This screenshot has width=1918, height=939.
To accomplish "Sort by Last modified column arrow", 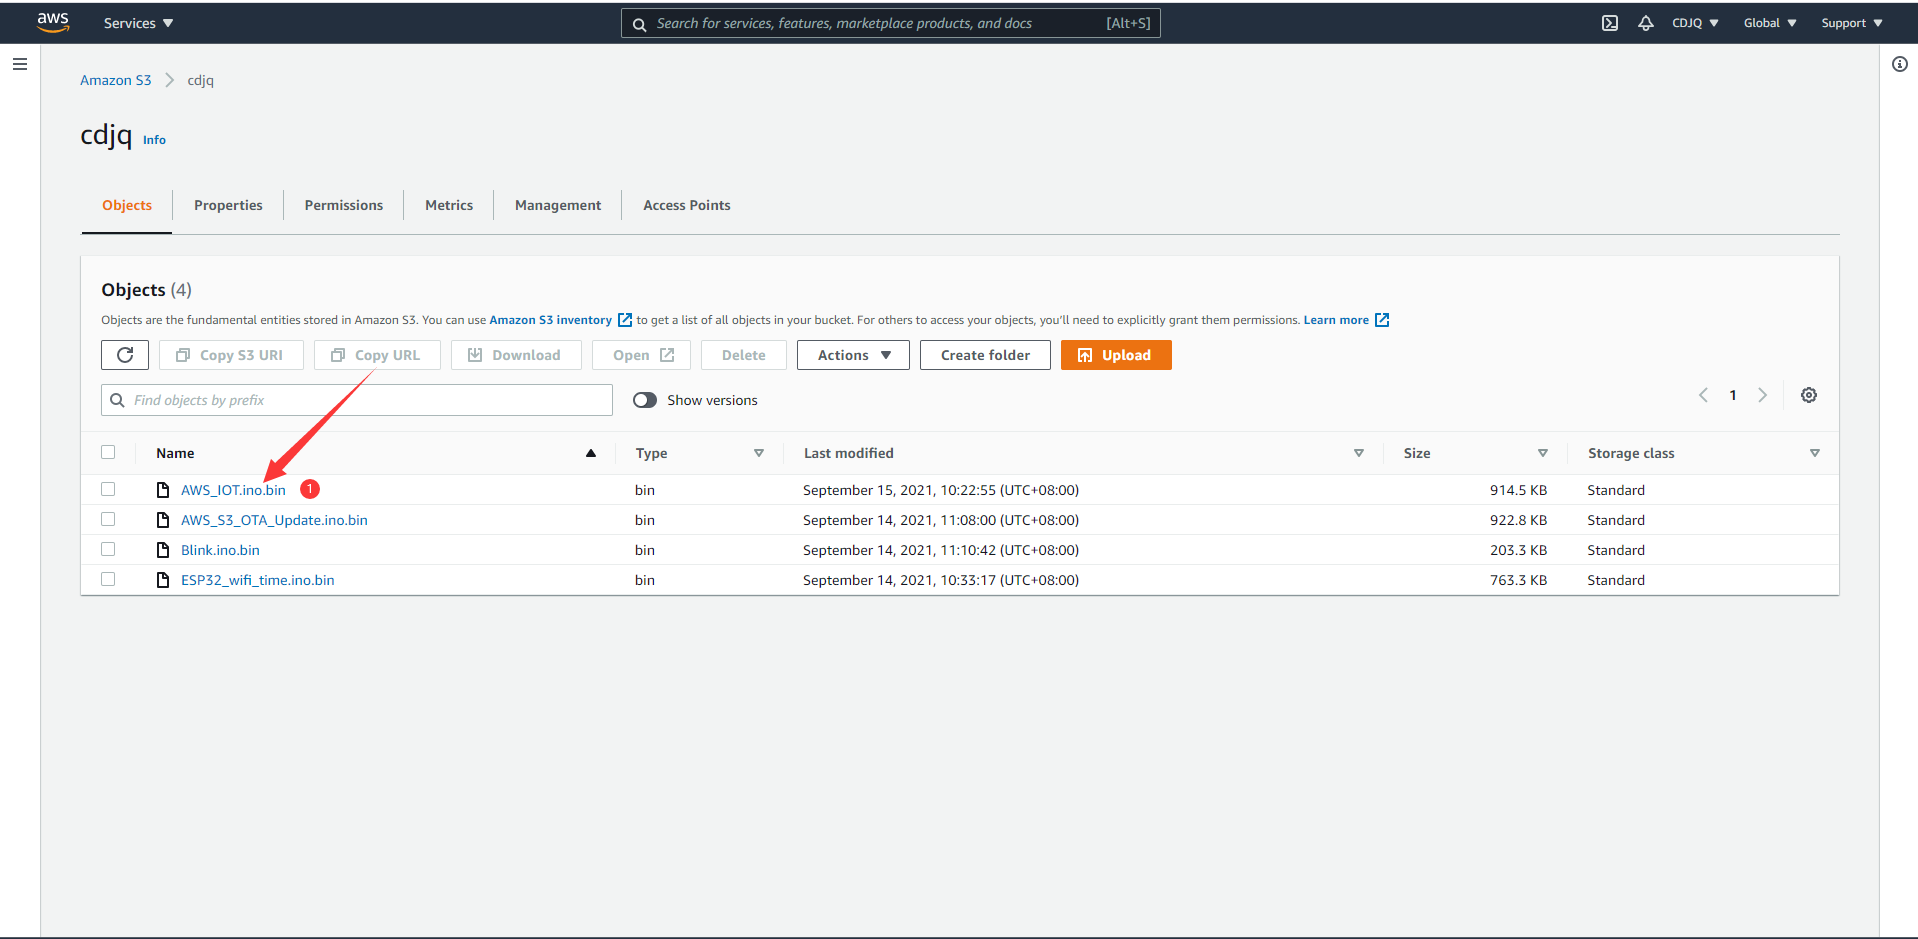I will (1359, 453).
